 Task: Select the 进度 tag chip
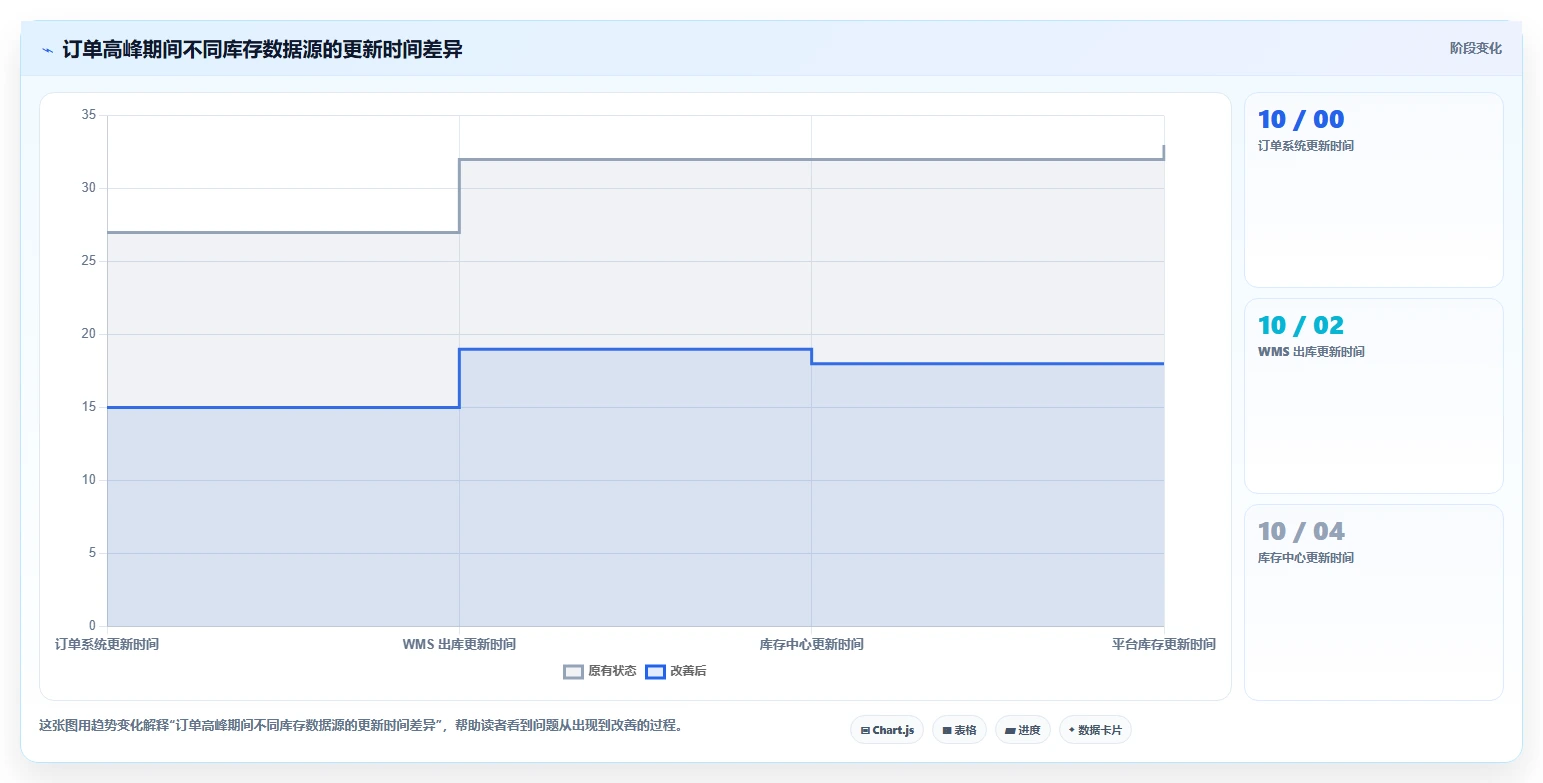(1023, 730)
